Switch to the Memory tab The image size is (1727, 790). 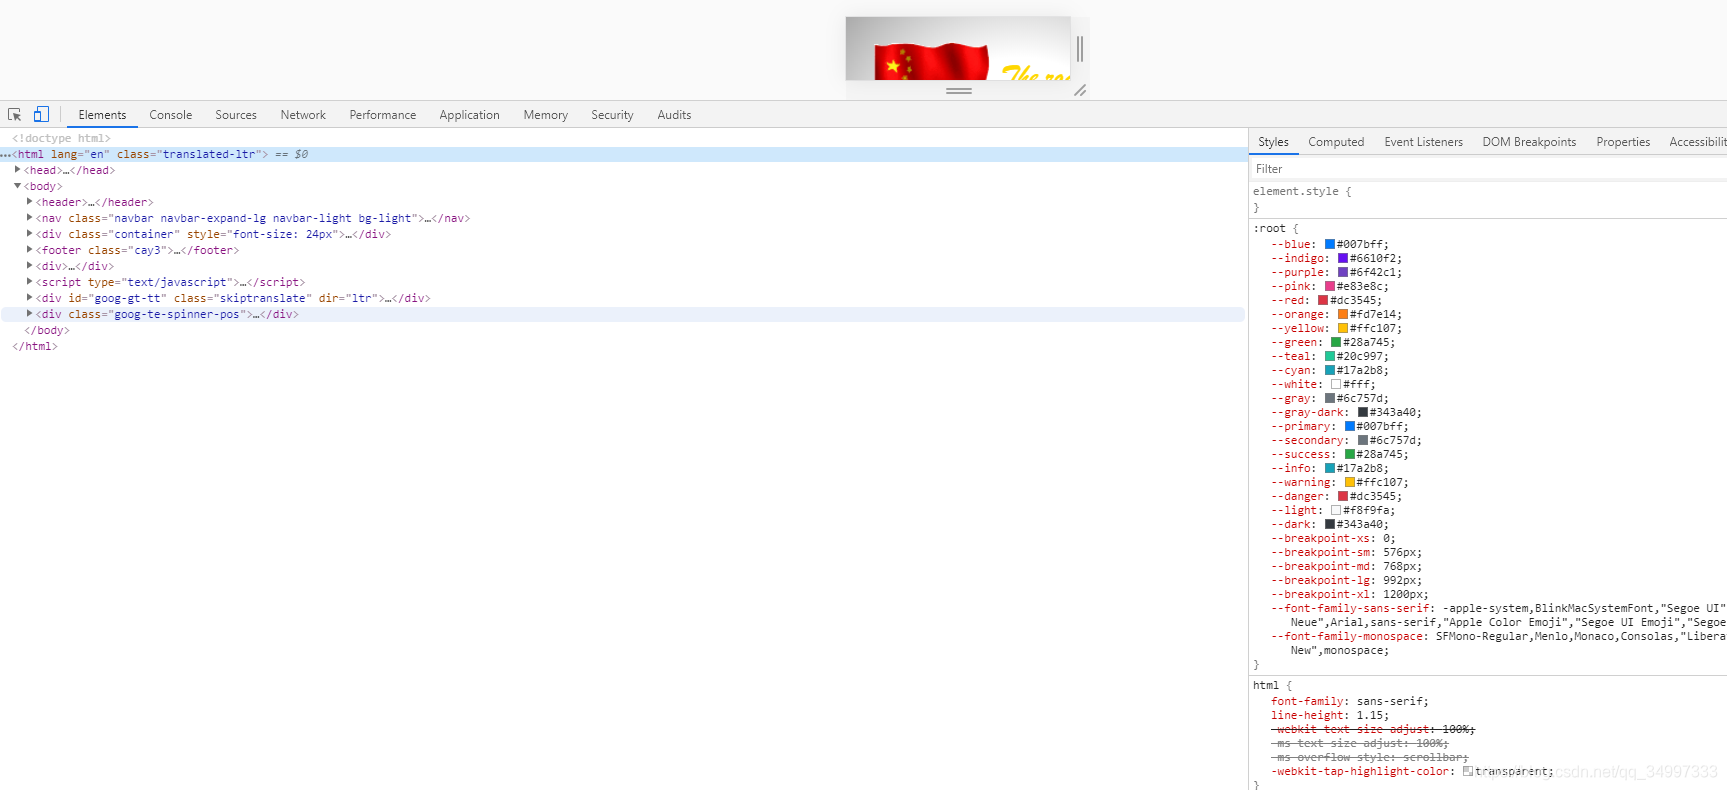545,115
